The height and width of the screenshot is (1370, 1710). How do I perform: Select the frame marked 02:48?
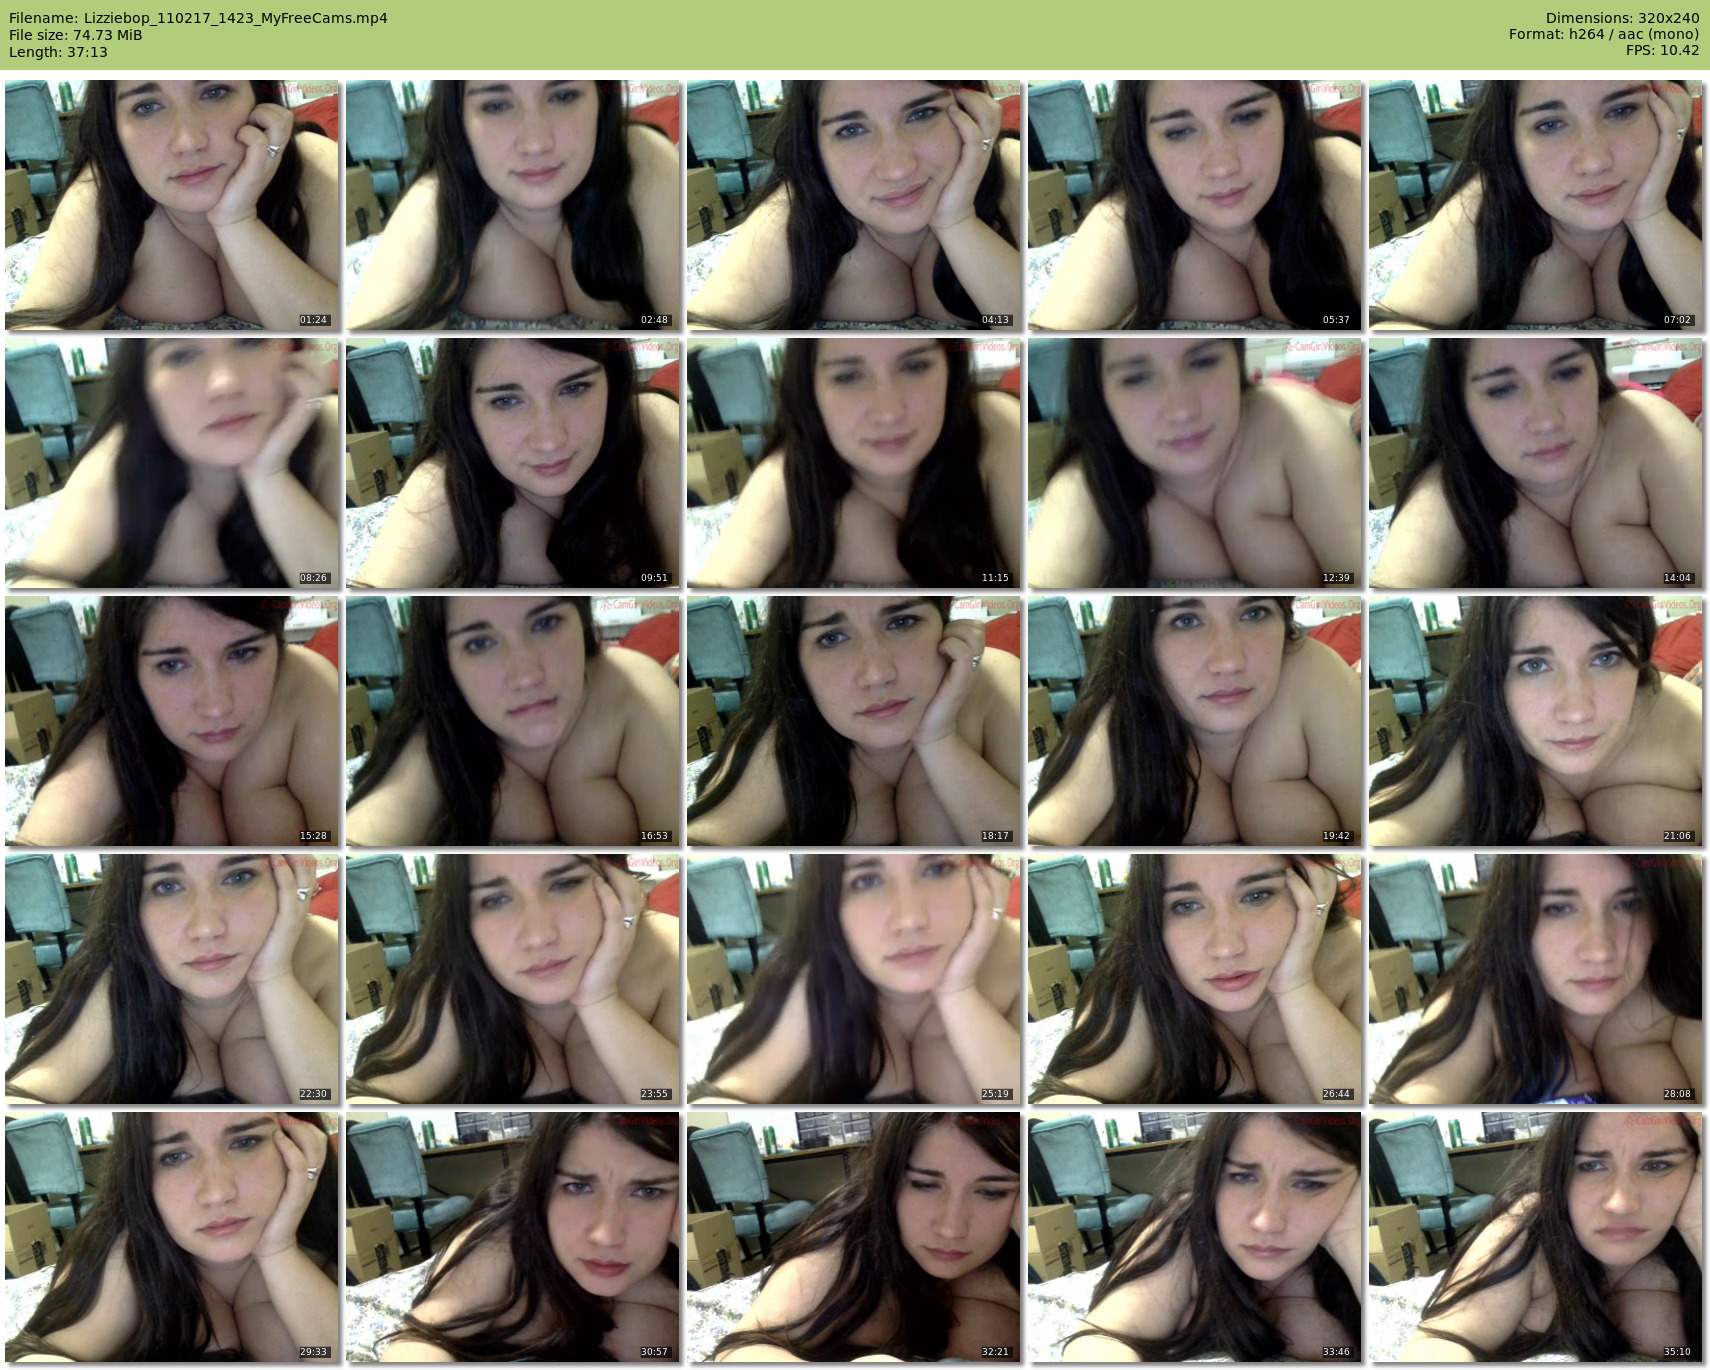point(513,205)
